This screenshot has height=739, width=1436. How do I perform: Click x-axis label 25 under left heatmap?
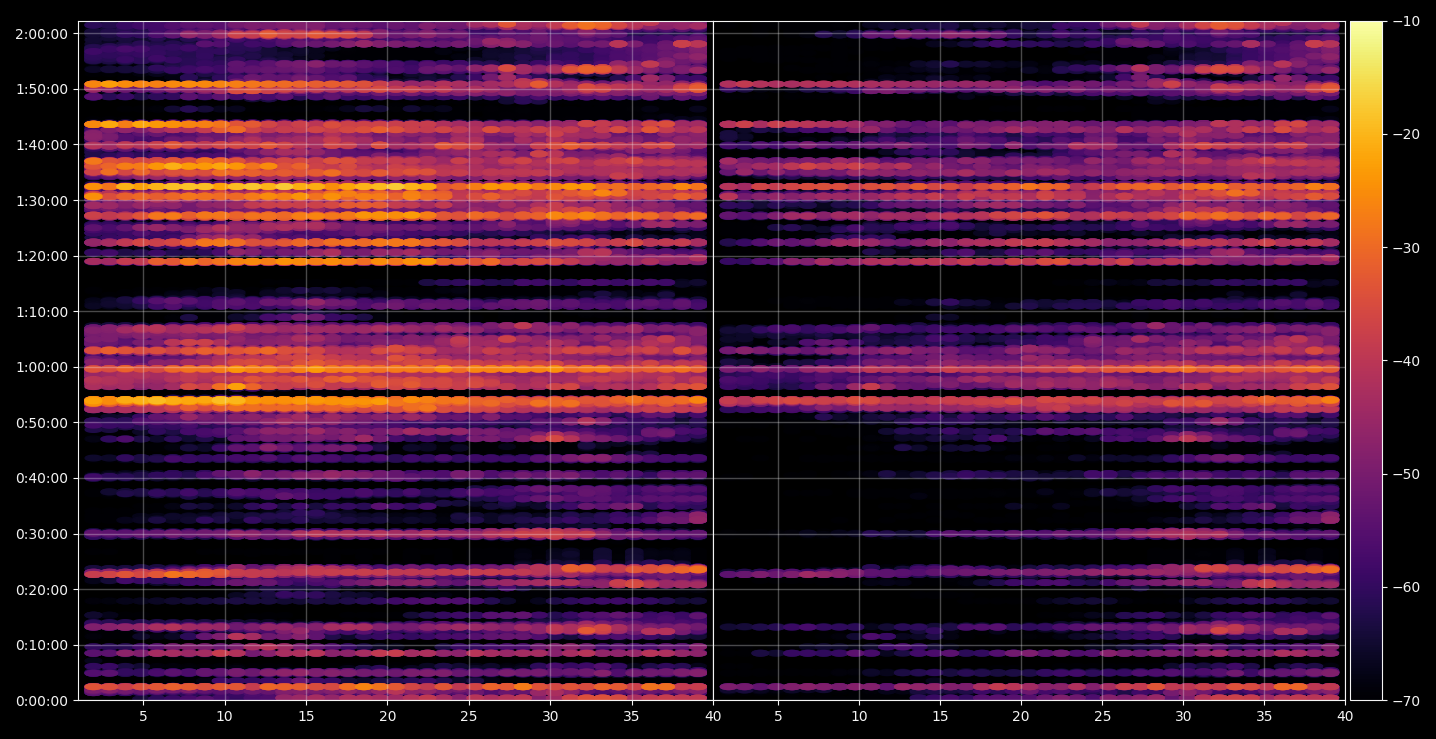pos(469,717)
